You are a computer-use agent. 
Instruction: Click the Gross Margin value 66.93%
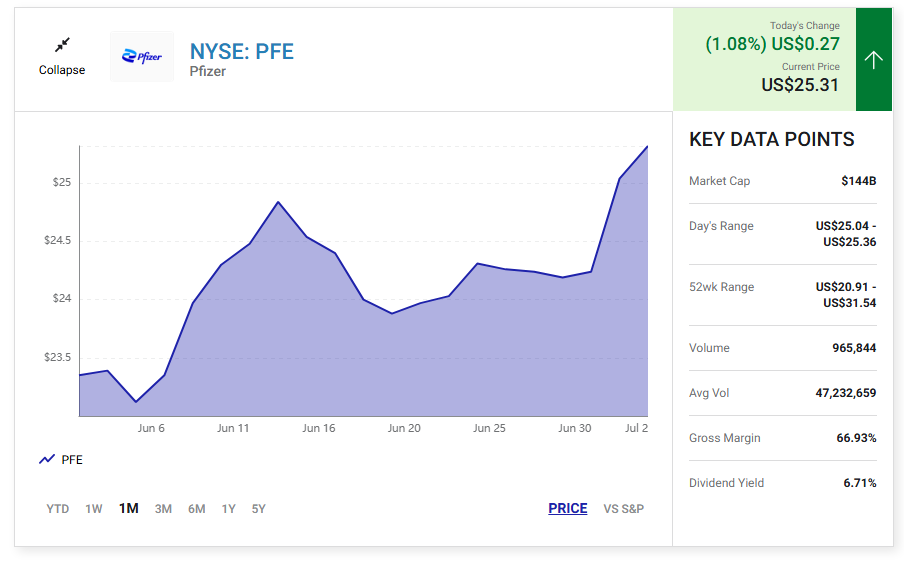point(856,438)
